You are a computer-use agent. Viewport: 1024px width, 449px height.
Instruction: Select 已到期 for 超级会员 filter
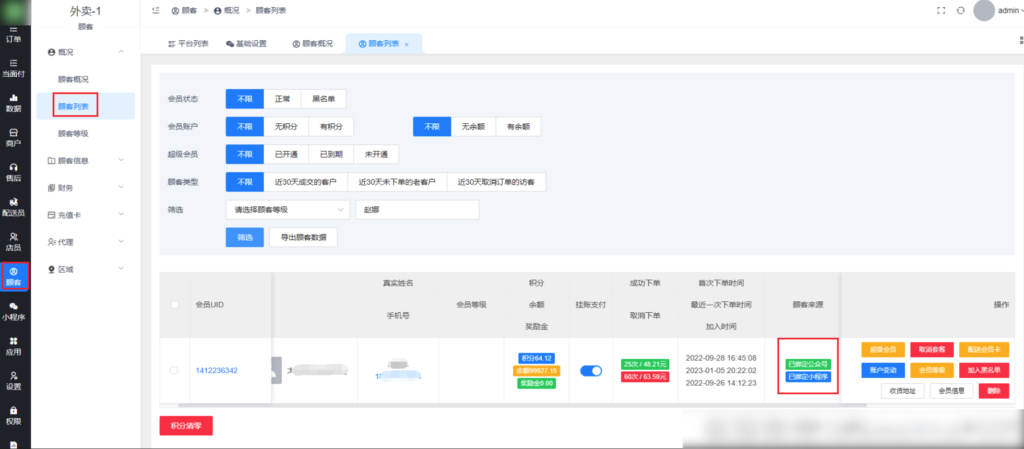[x=331, y=155]
